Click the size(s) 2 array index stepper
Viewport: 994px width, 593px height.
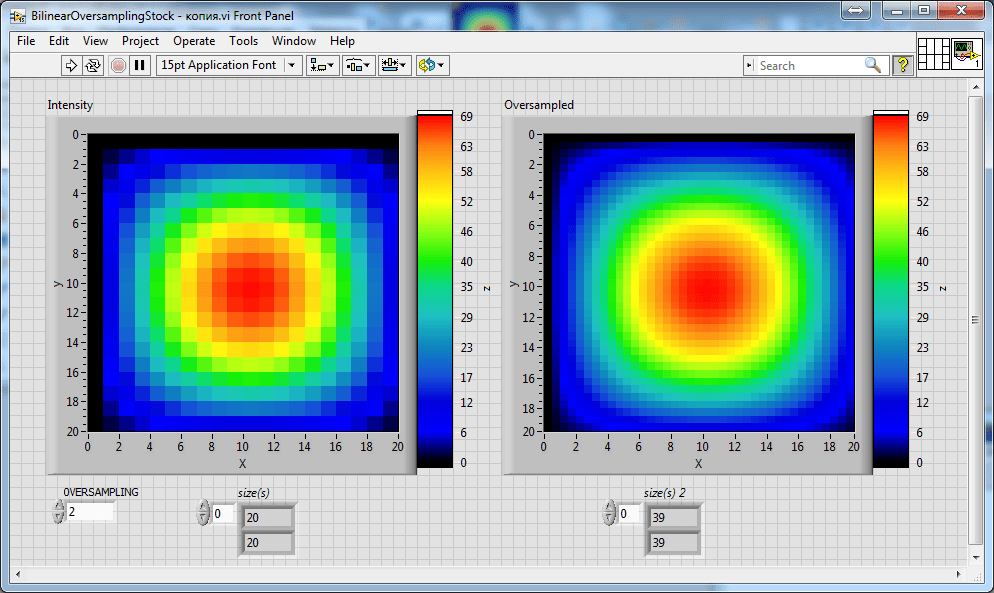pos(609,512)
